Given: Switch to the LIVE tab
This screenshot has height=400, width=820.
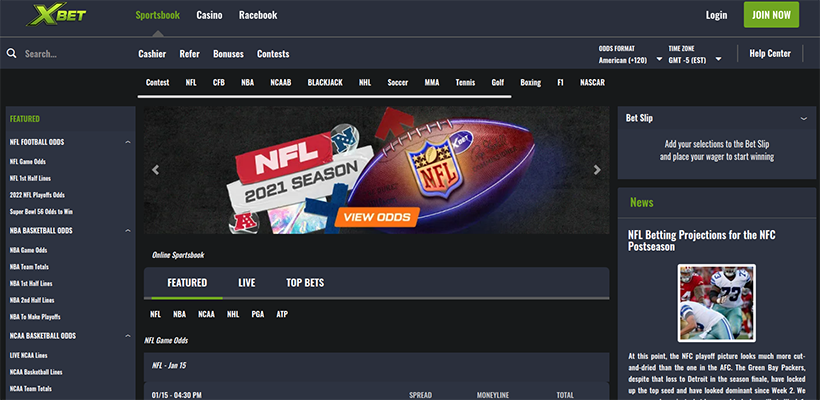Looking at the screenshot, I should (x=247, y=283).
